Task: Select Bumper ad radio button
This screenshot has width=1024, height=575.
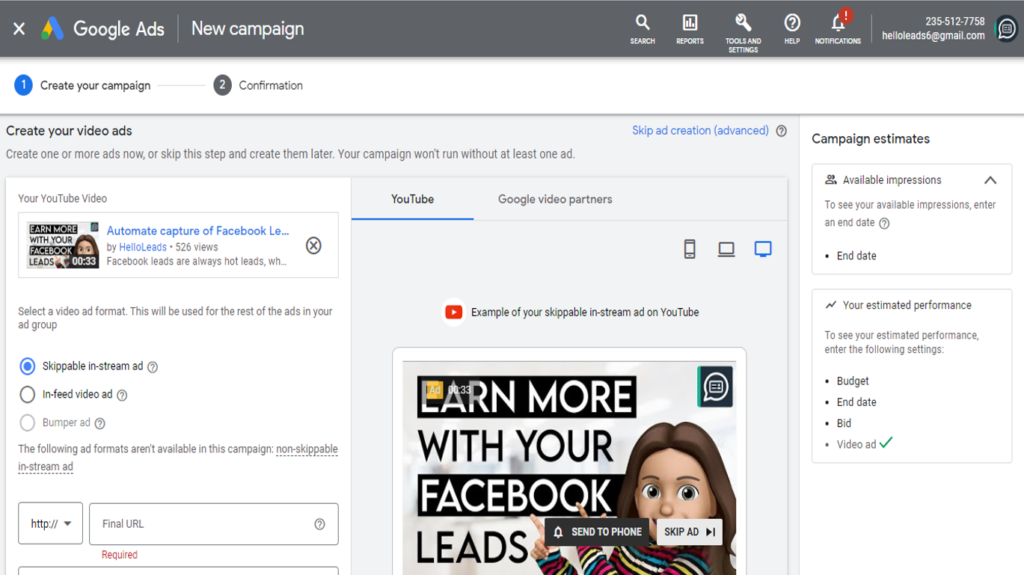Action: [x=27, y=423]
